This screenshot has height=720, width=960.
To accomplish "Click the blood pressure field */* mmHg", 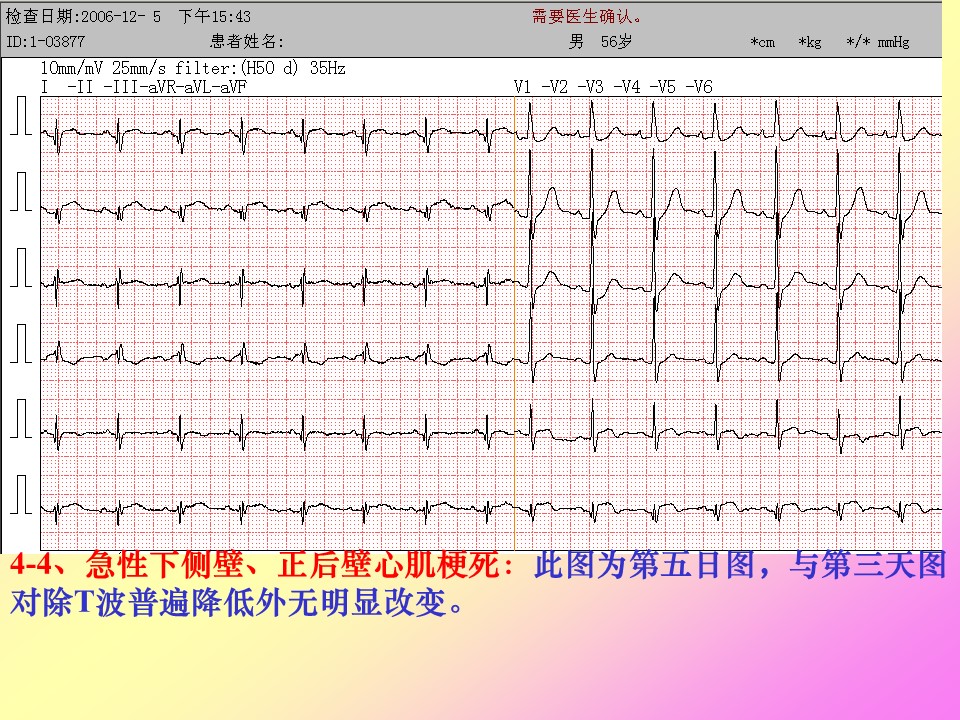I will click(877, 42).
